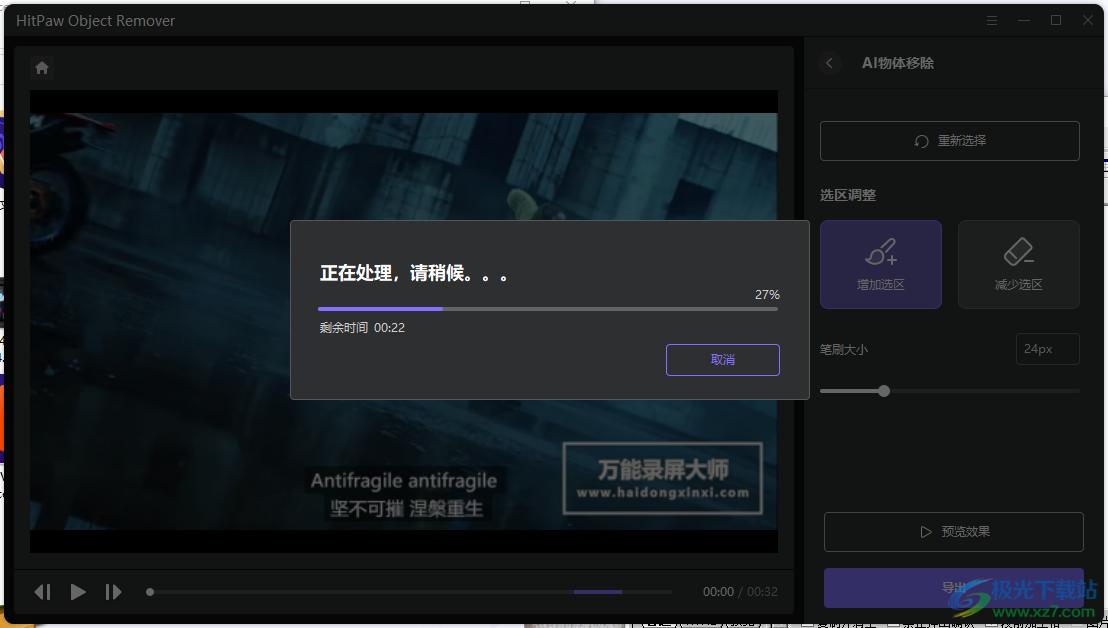Click 重新选择 to reselect the object
The height and width of the screenshot is (628, 1108).
[x=950, y=141]
